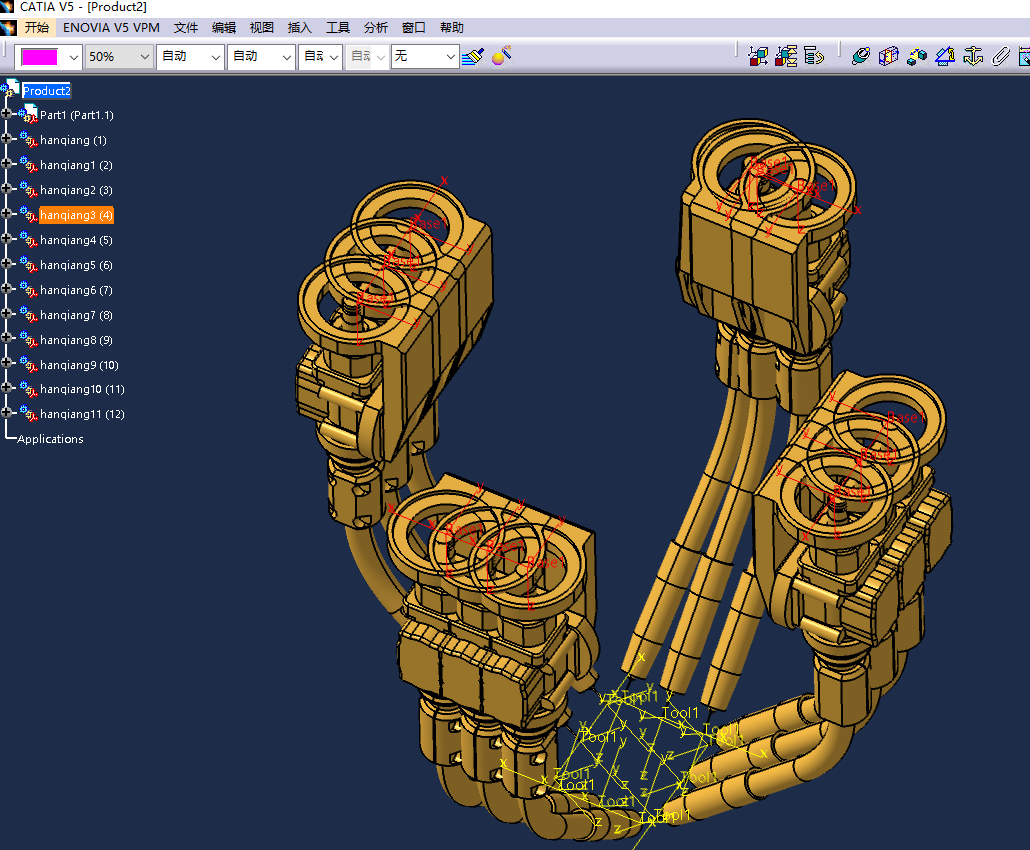Click the paperclip attachment icon

click(1000, 56)
